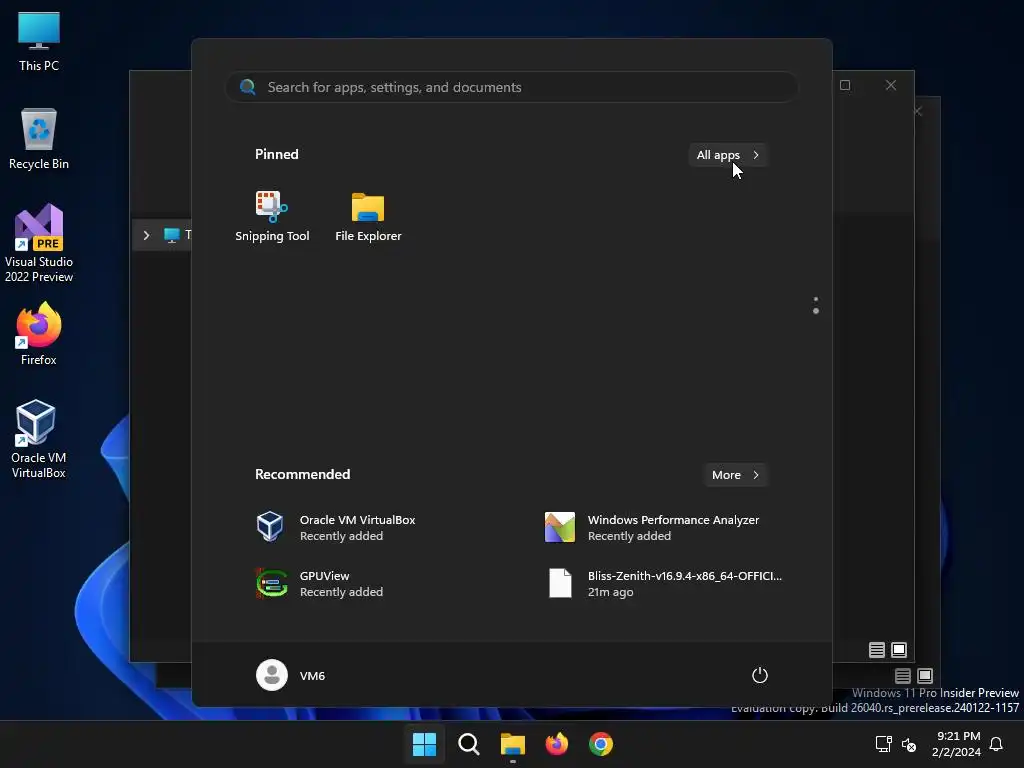Open the clock and date 9:21 PM

[956, 744]
